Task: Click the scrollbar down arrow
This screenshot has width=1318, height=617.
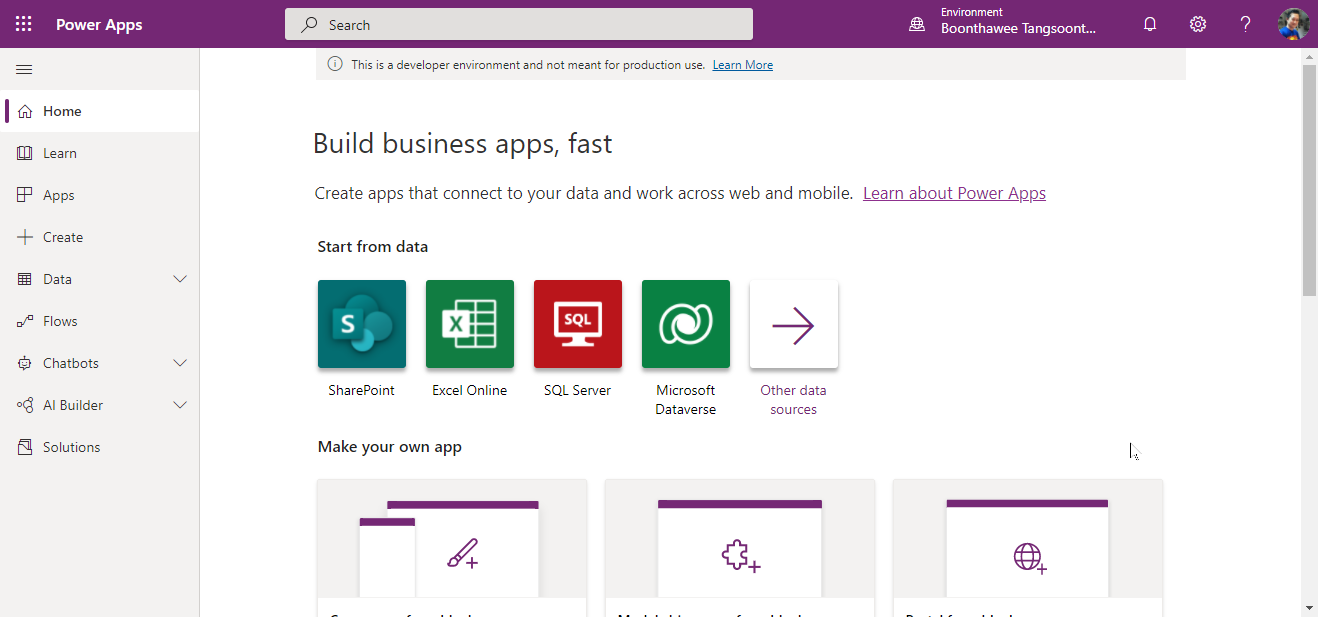Action: pos(1309,607)
